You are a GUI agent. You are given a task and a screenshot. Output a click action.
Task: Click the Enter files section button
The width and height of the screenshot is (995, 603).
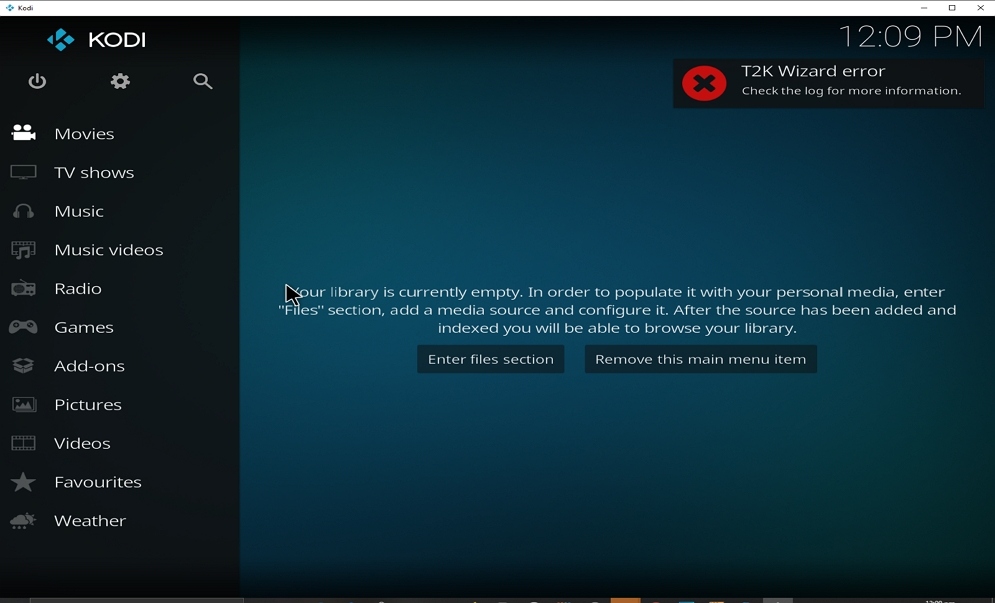click(491, 359)
